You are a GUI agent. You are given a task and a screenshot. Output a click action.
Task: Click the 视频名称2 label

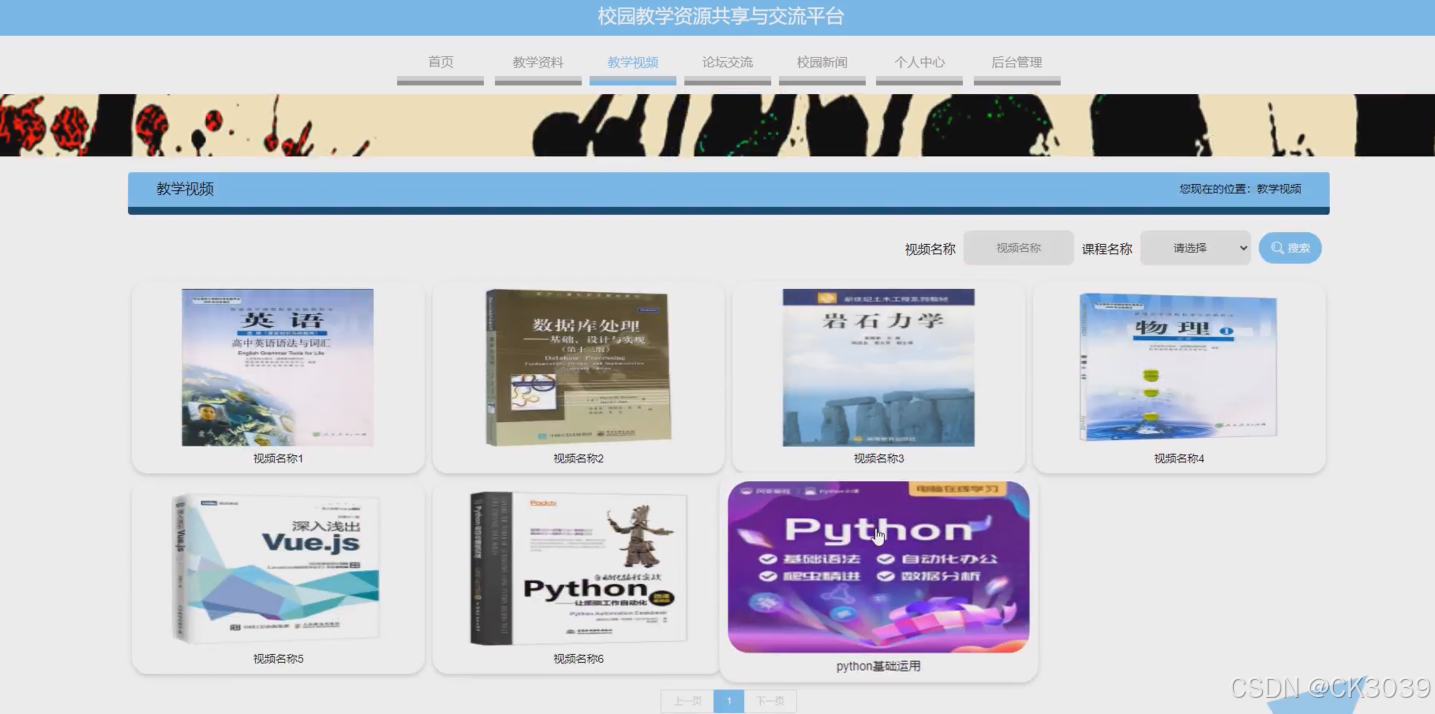click(x=578, y=459)
